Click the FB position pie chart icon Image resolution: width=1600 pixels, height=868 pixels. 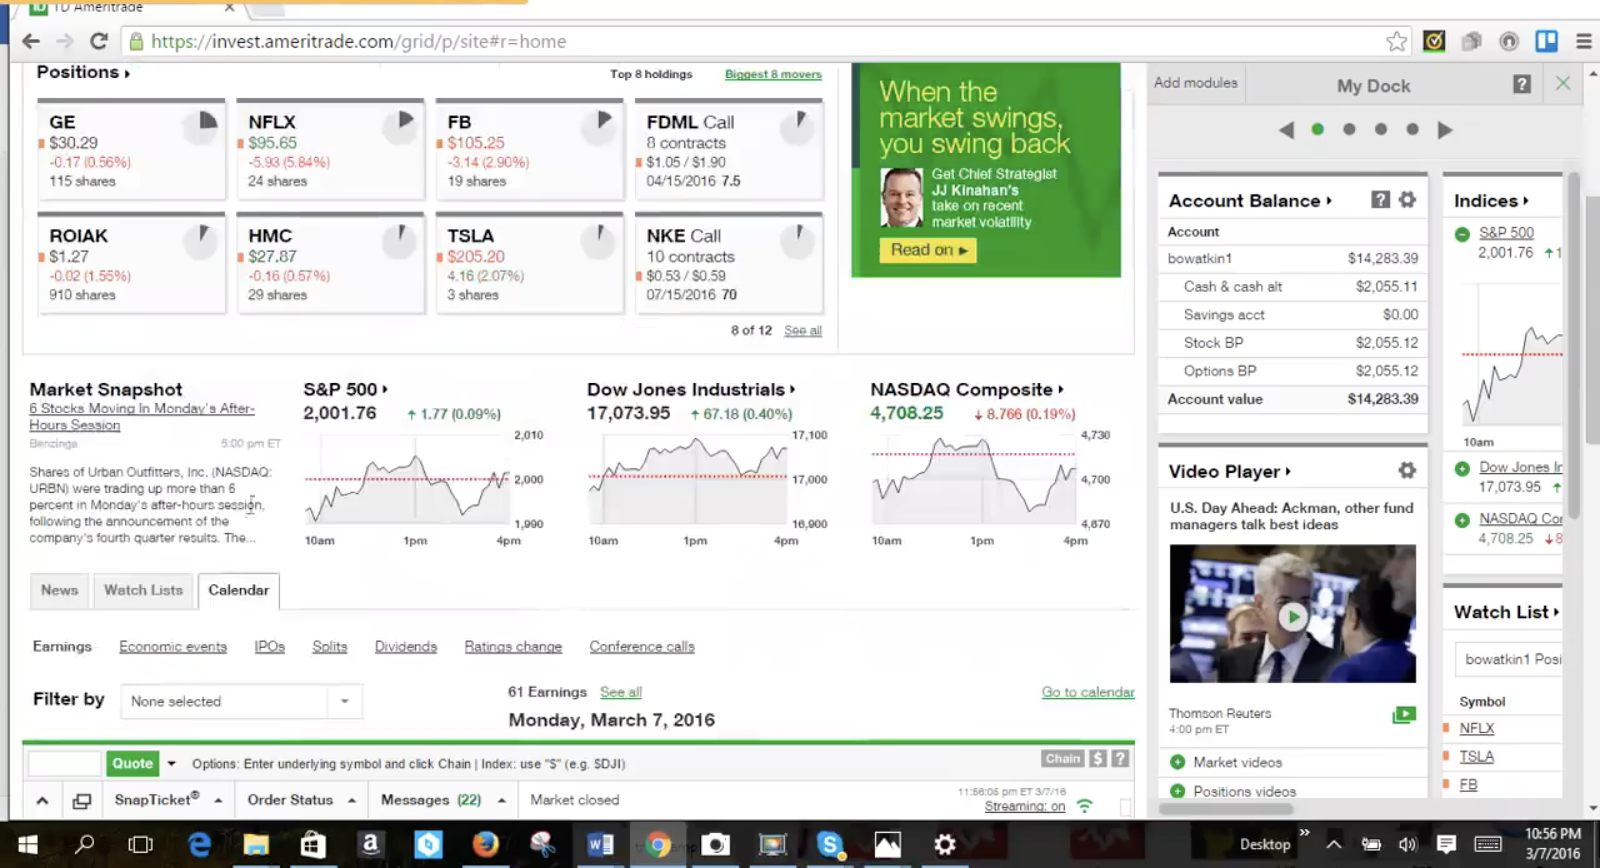coord(598,128)
